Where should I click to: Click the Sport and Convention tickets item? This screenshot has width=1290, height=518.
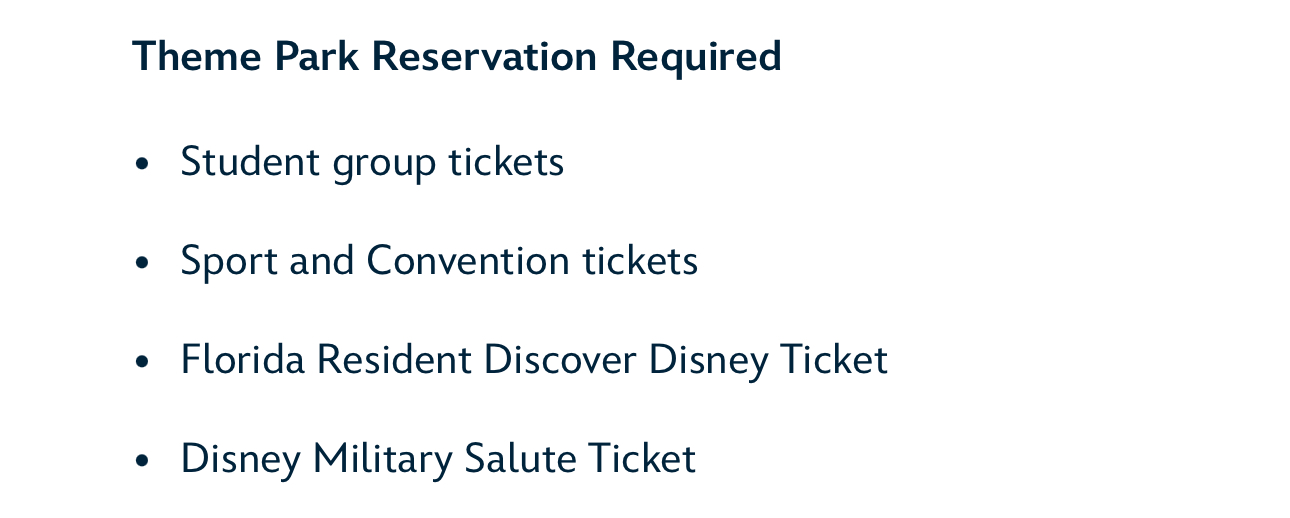(439, 262)
